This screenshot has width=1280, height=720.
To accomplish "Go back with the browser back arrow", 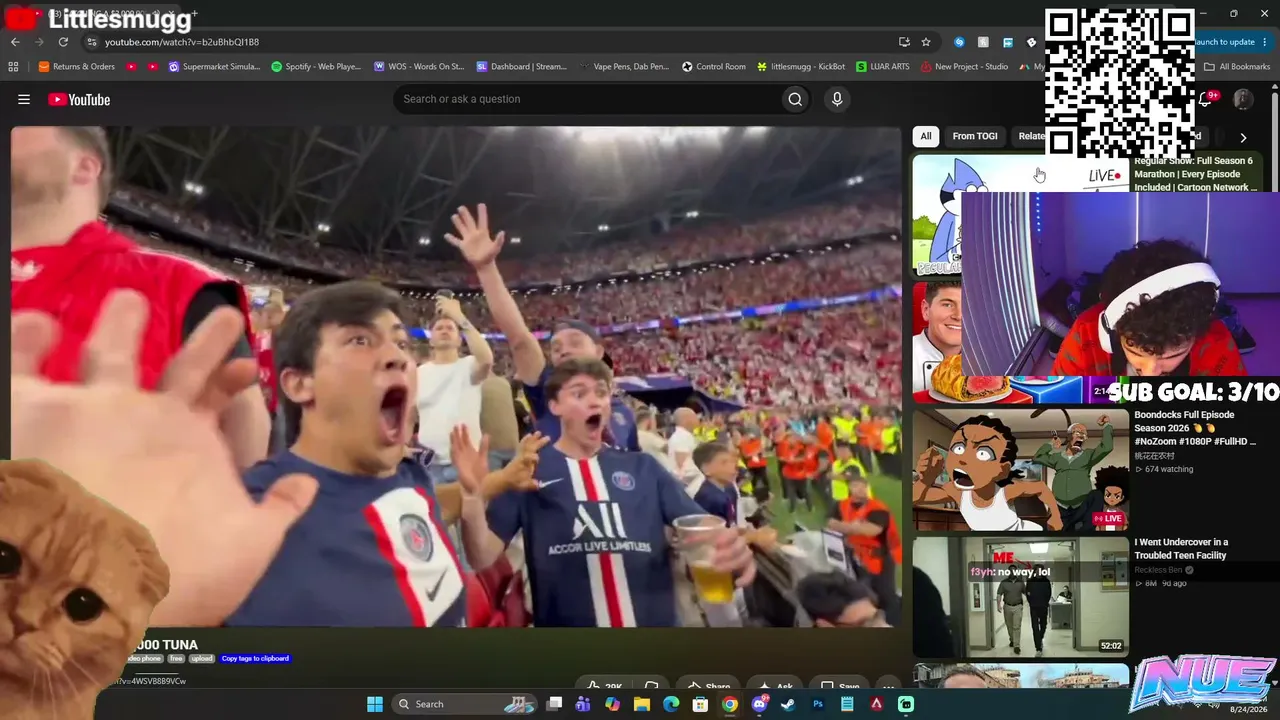I will [x=15, y=42].
